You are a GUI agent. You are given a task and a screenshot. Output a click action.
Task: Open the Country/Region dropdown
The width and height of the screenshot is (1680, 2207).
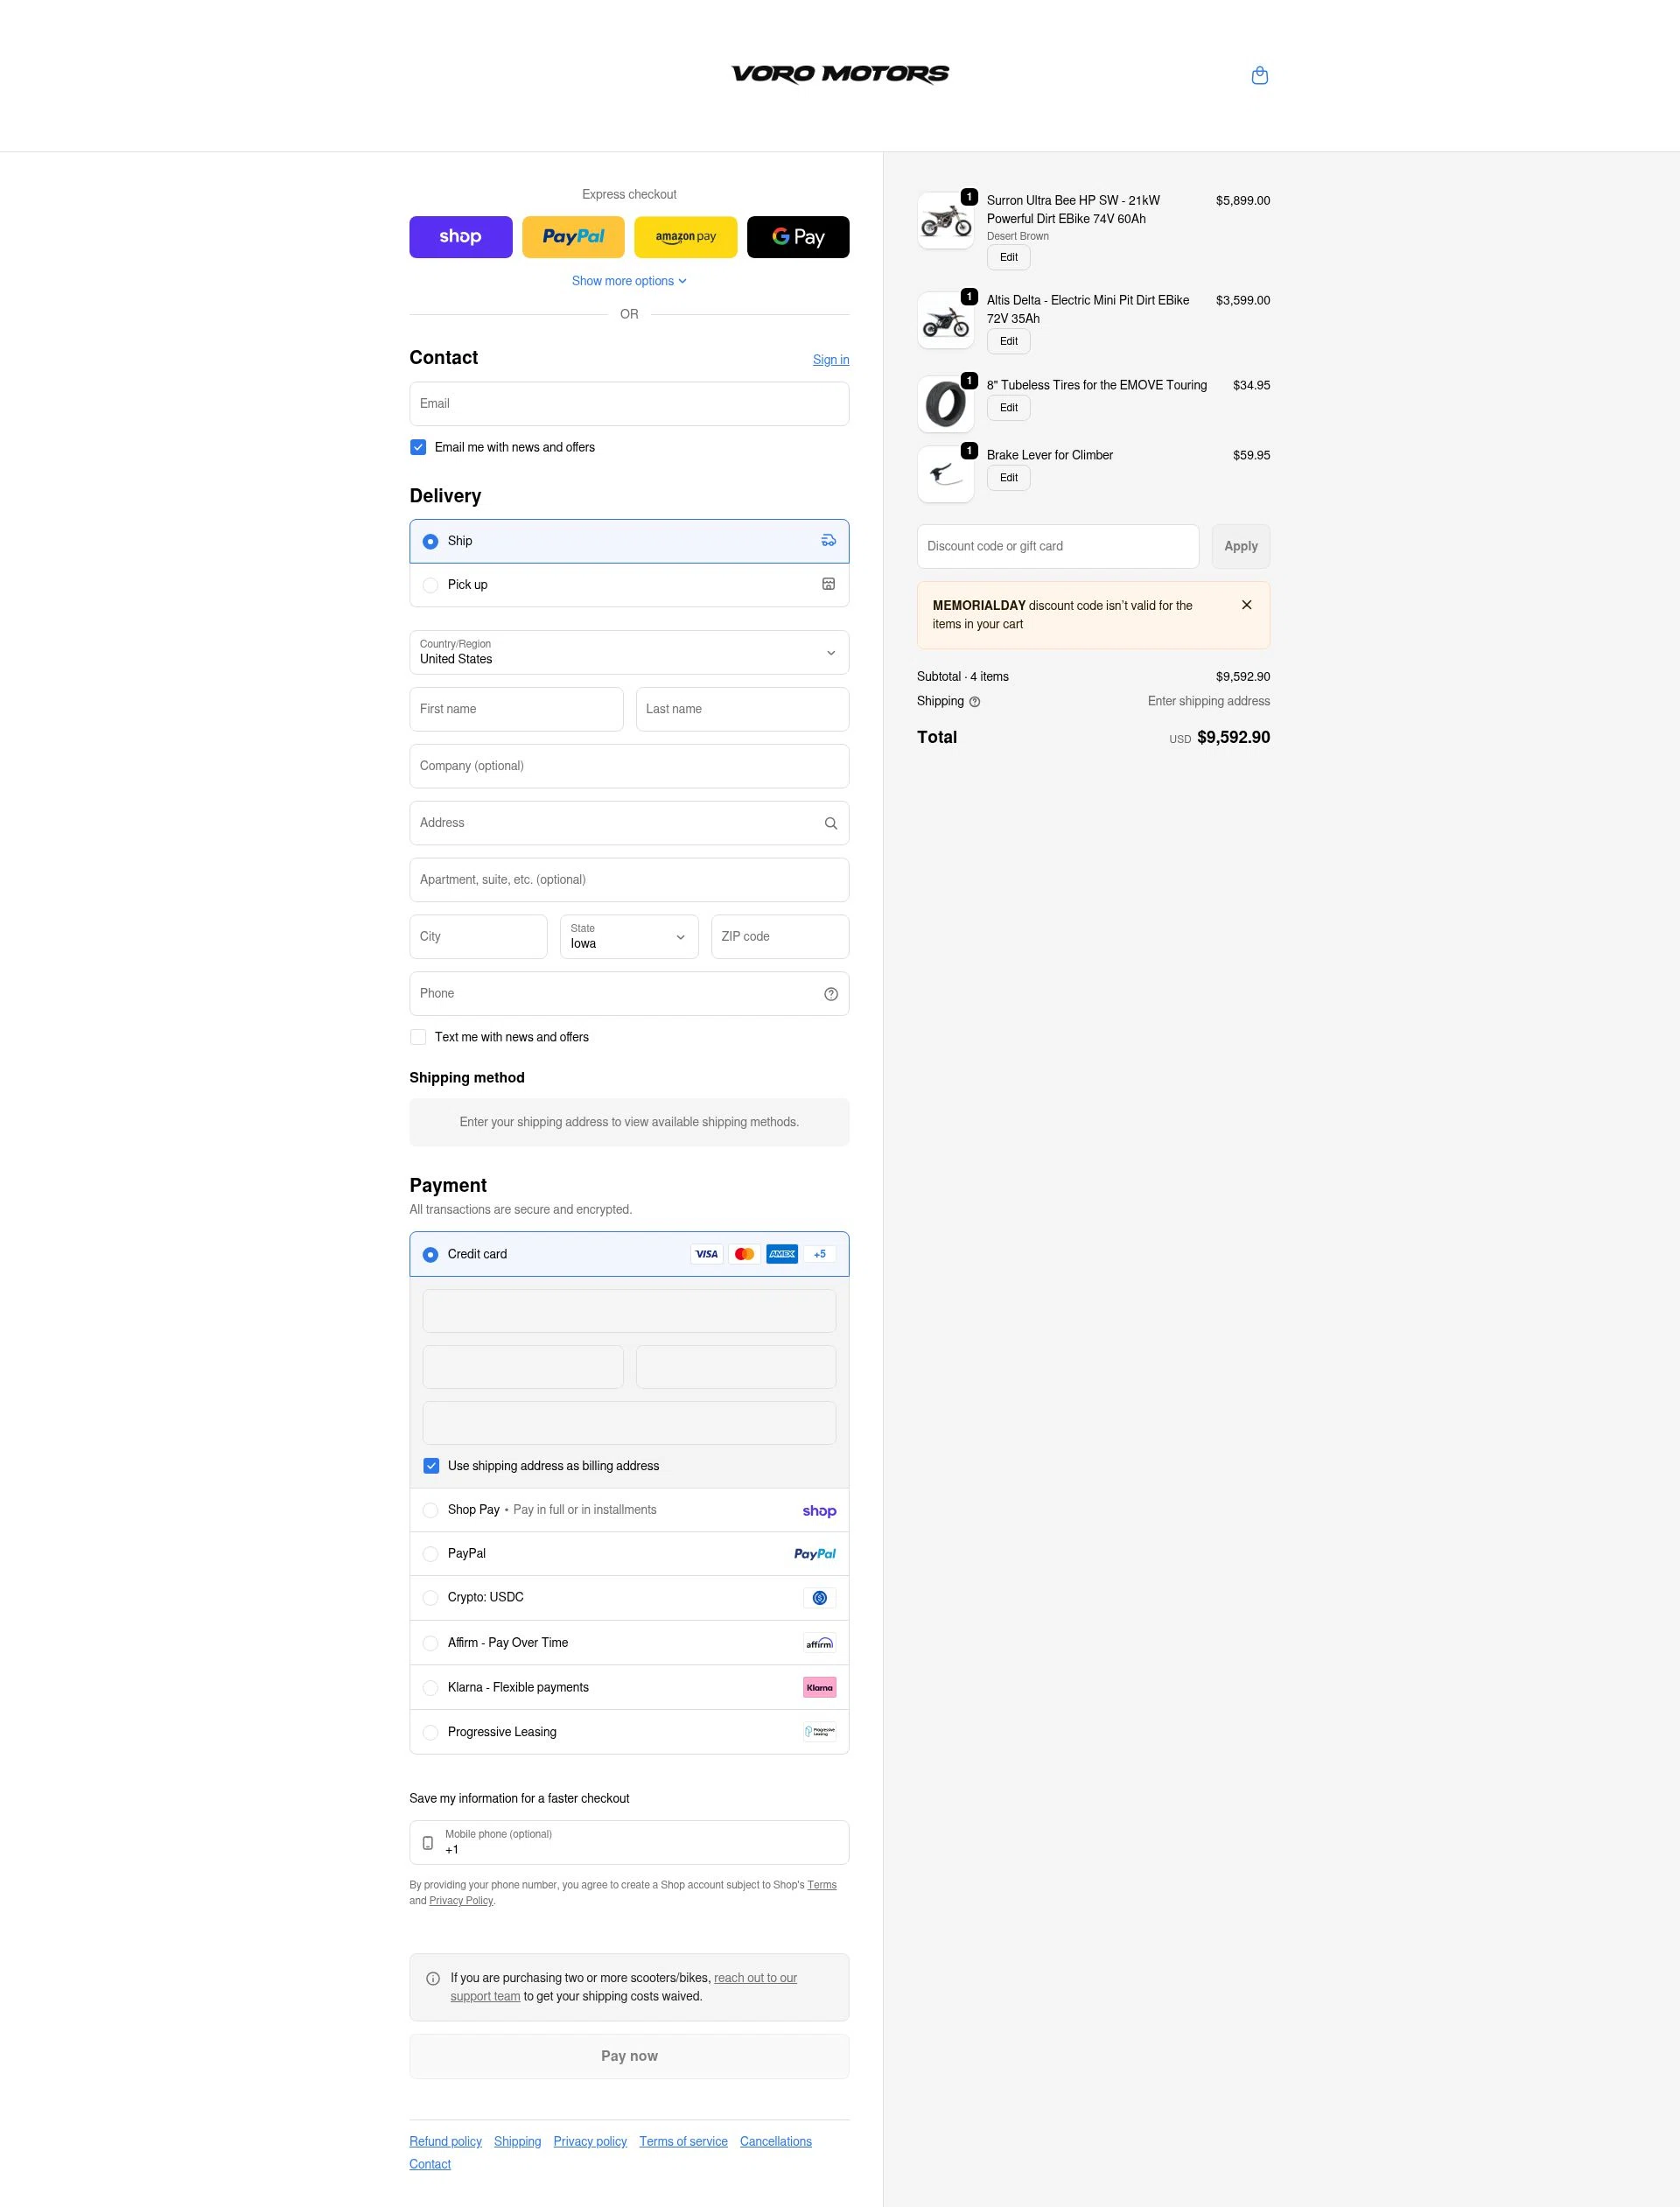pyautogui.click(x=629, y=652)
